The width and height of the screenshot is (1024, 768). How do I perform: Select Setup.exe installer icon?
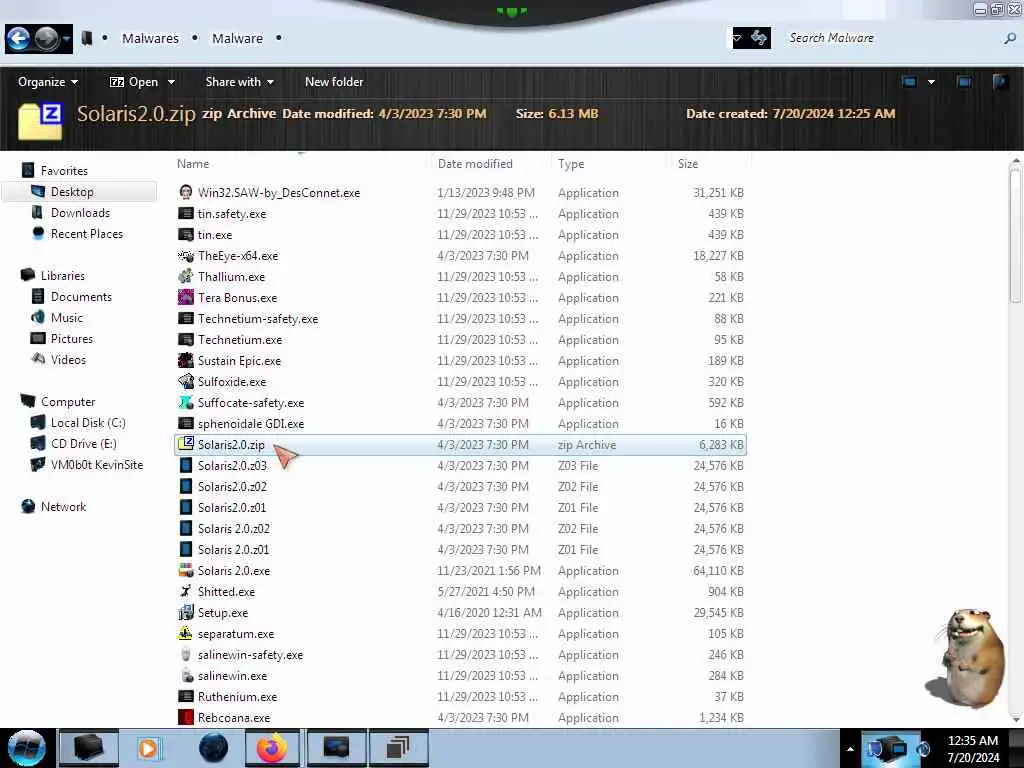186,613
